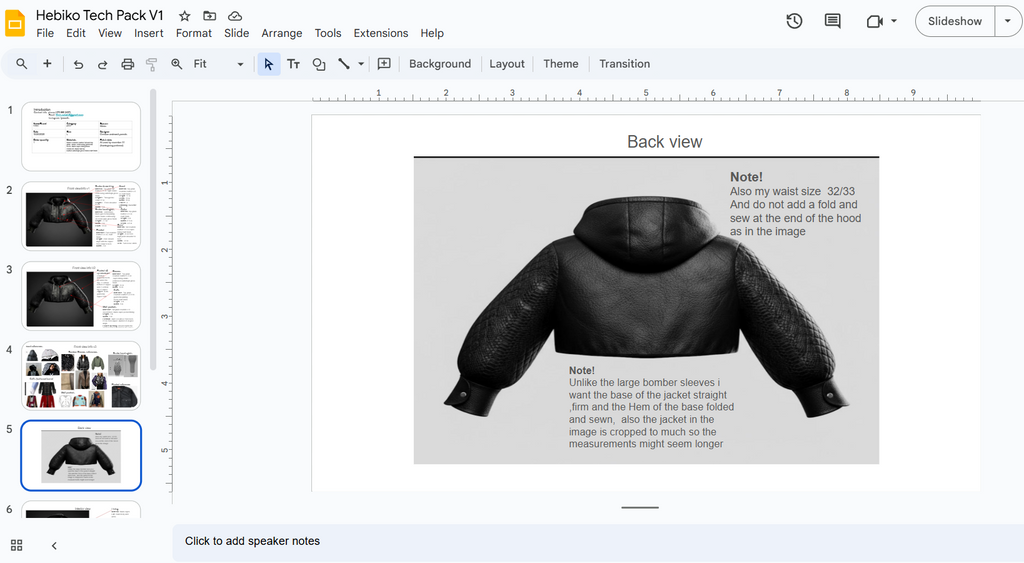Viewport: 1024px width, 563px height.
Task: Click the add comment toolbar icon
Action: (x=384, y=64)
